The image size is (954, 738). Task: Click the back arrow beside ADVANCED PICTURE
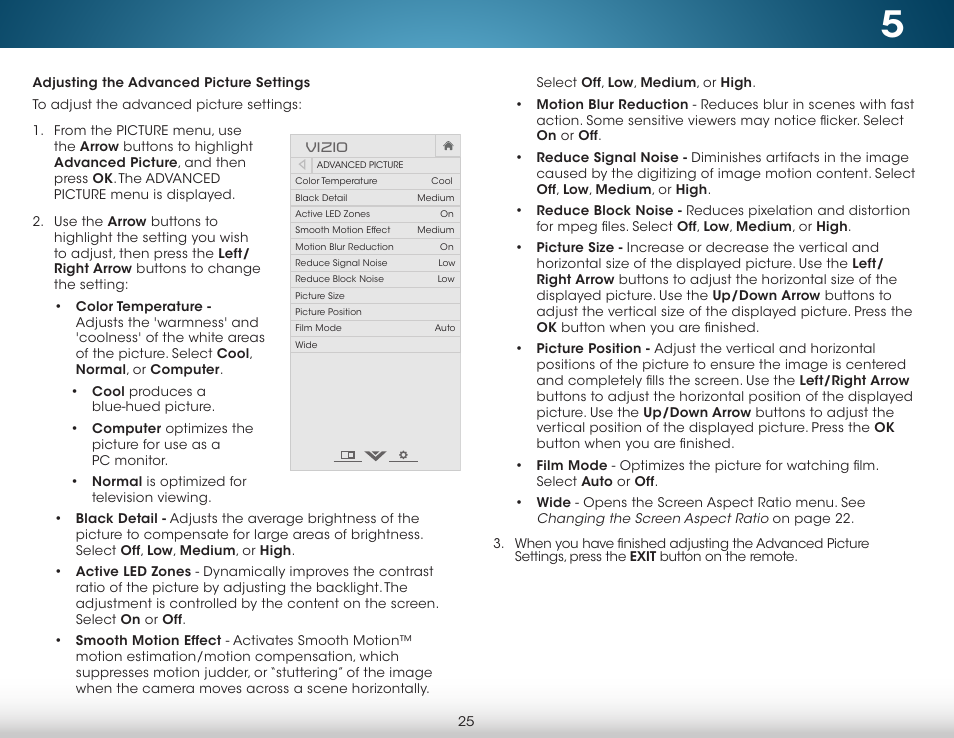pyautogui.click(x=302, y=164)
